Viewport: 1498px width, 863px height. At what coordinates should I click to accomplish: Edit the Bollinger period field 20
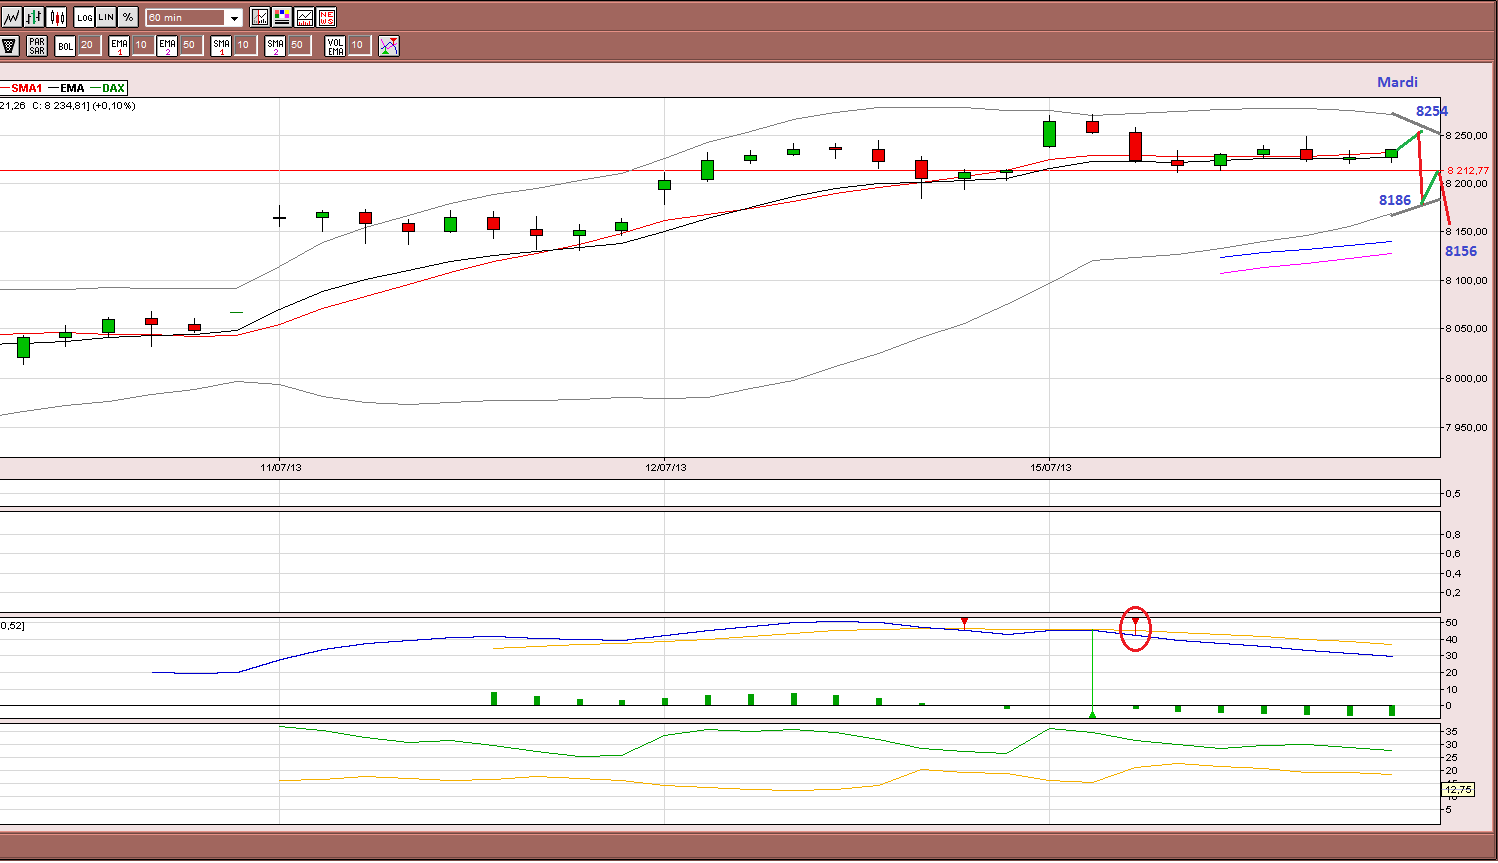pos(88,45)
